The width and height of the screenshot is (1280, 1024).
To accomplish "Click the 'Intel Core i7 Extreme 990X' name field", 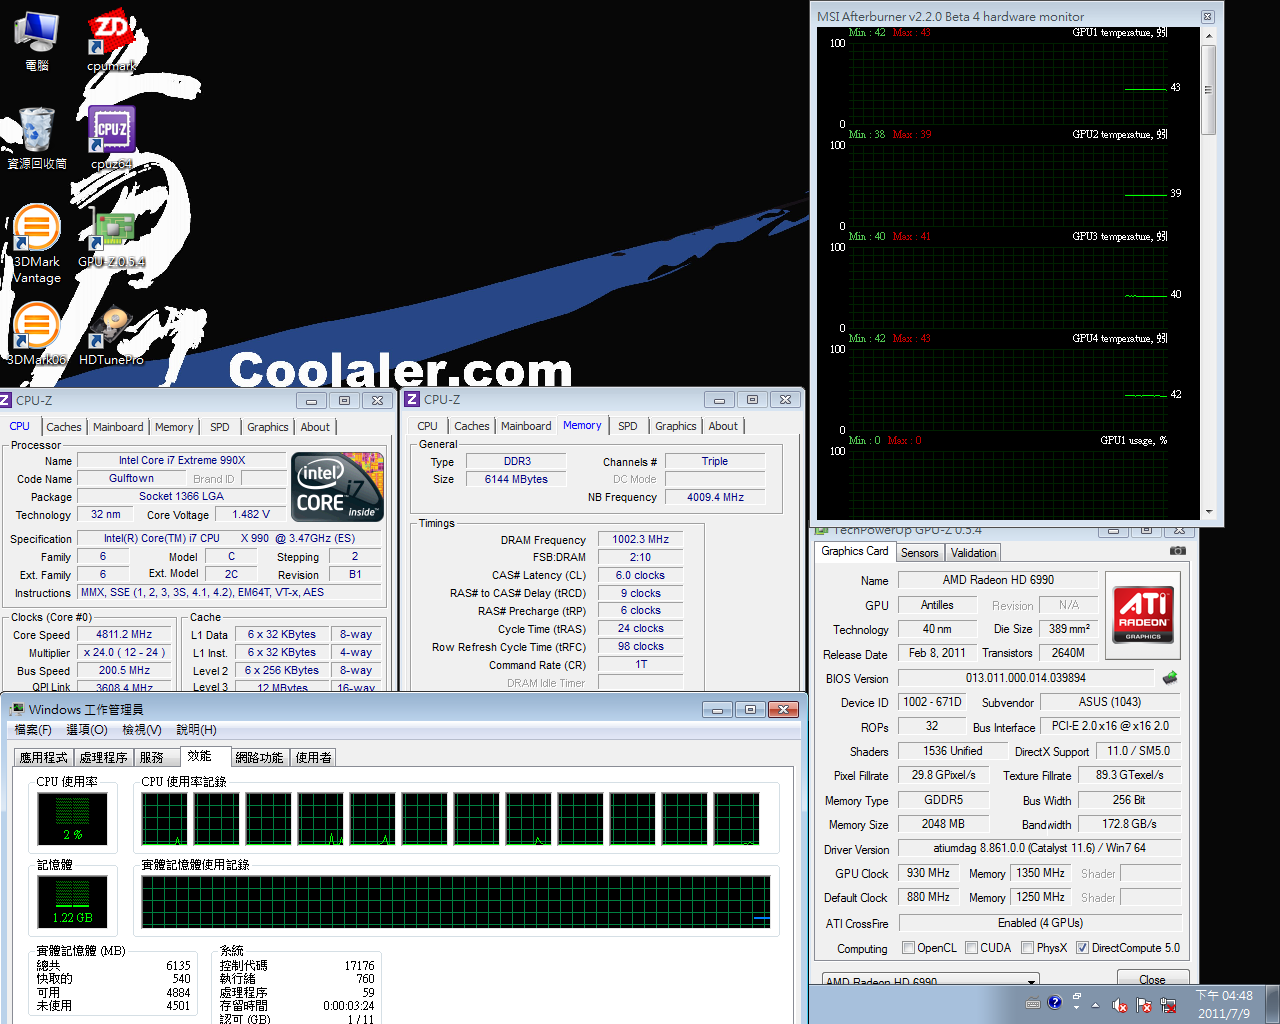I will click(x=182, y=460).
